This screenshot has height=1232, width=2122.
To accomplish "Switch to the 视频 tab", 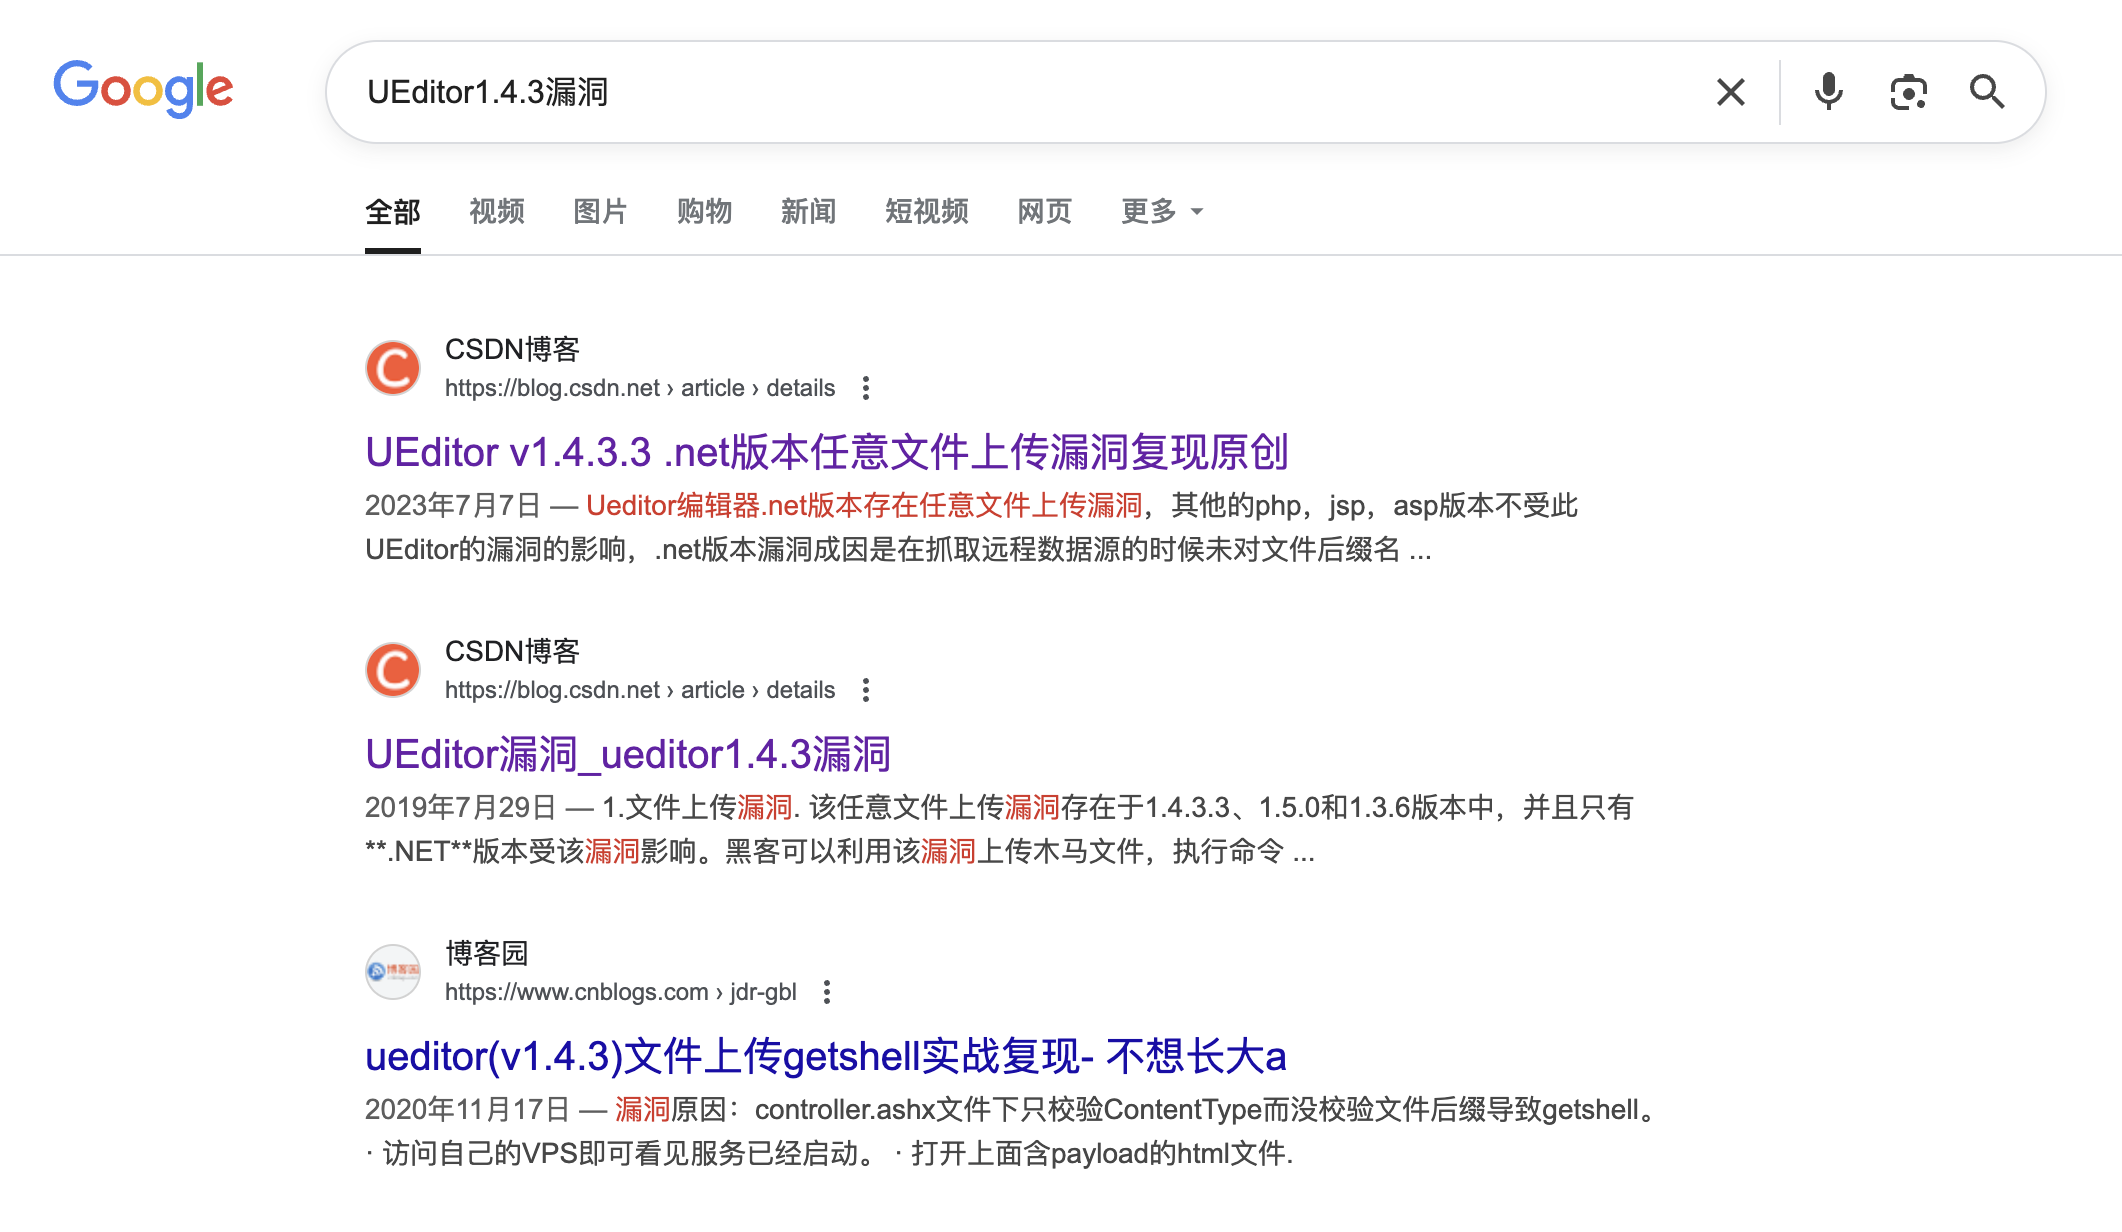I will 497,212.
